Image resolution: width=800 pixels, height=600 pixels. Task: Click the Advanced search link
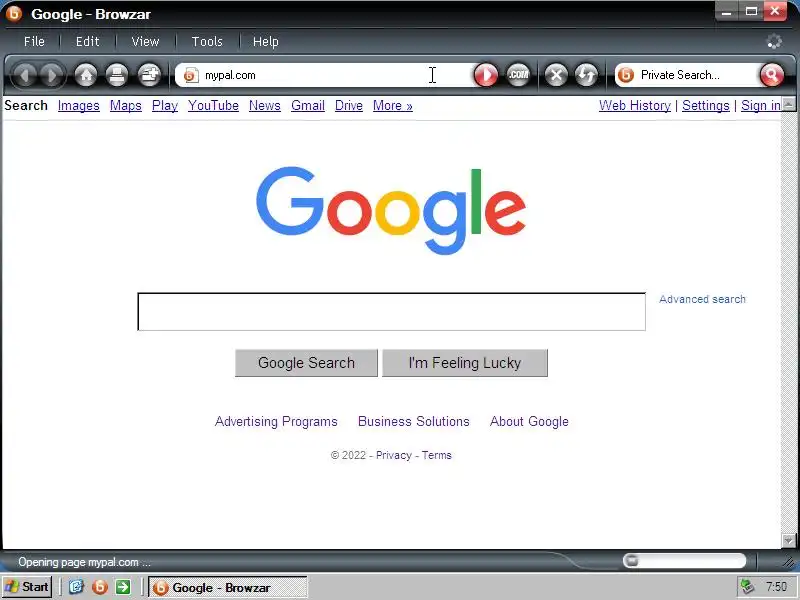[x=702, y=299]
